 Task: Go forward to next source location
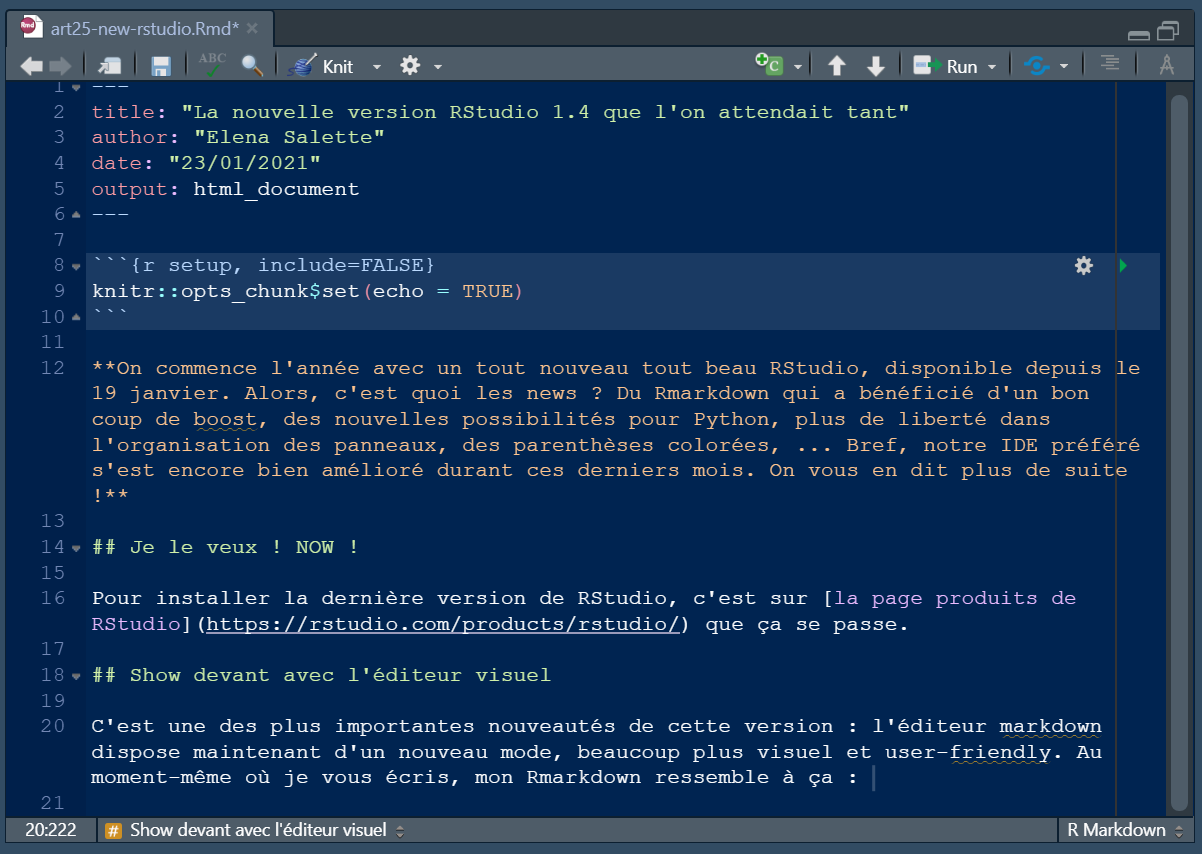[60, 66]
